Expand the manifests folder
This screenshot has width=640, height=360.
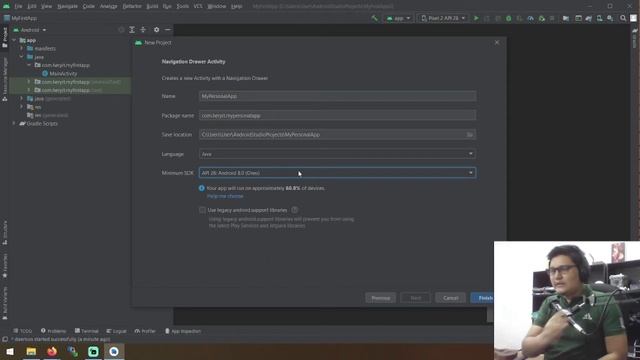pyautogui.click(x=22, y=48)
